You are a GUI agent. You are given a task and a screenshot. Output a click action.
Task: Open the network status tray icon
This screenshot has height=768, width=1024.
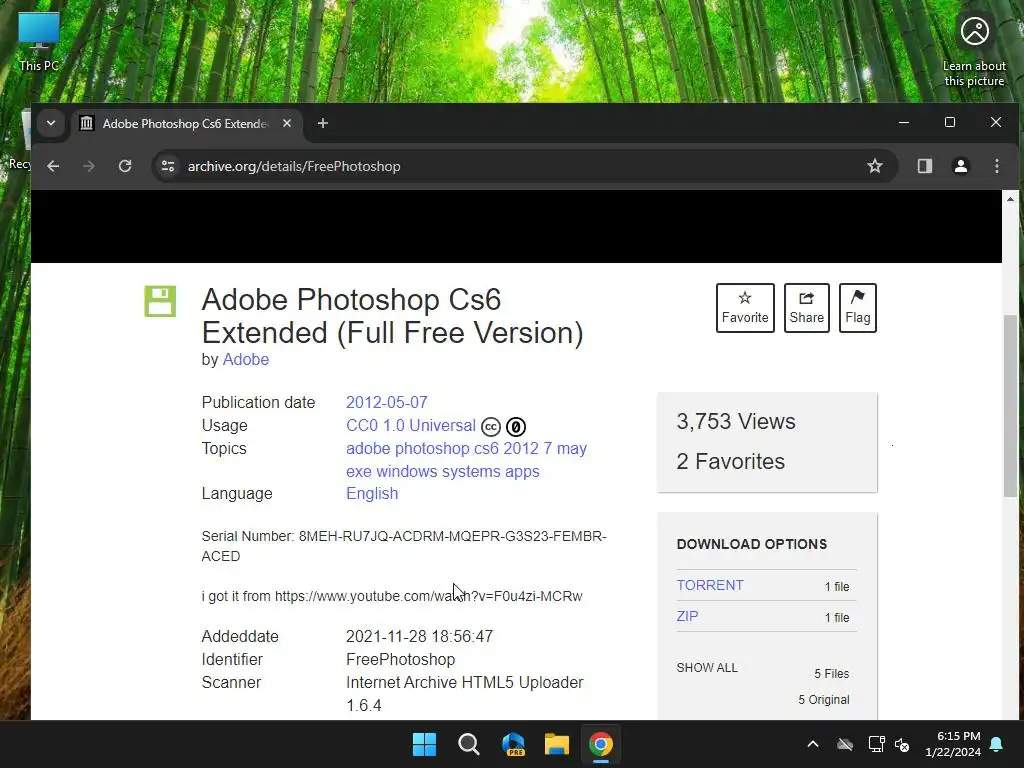pos(876,744)
